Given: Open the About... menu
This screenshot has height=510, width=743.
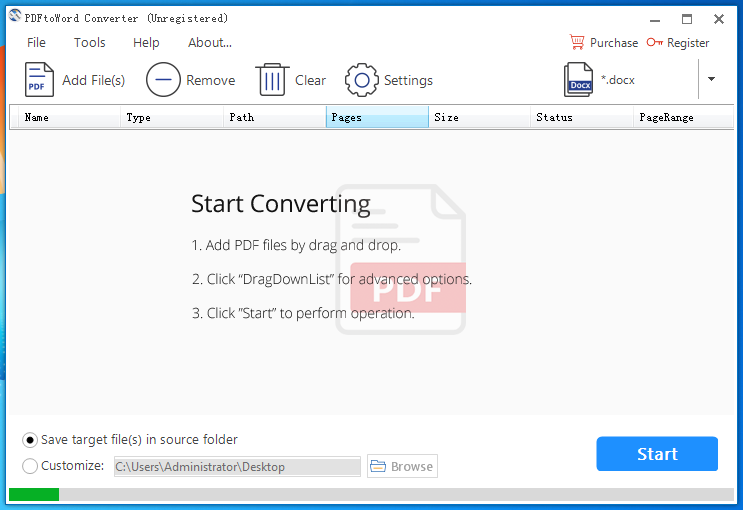Looking at the screenshot, I should 210,43.
